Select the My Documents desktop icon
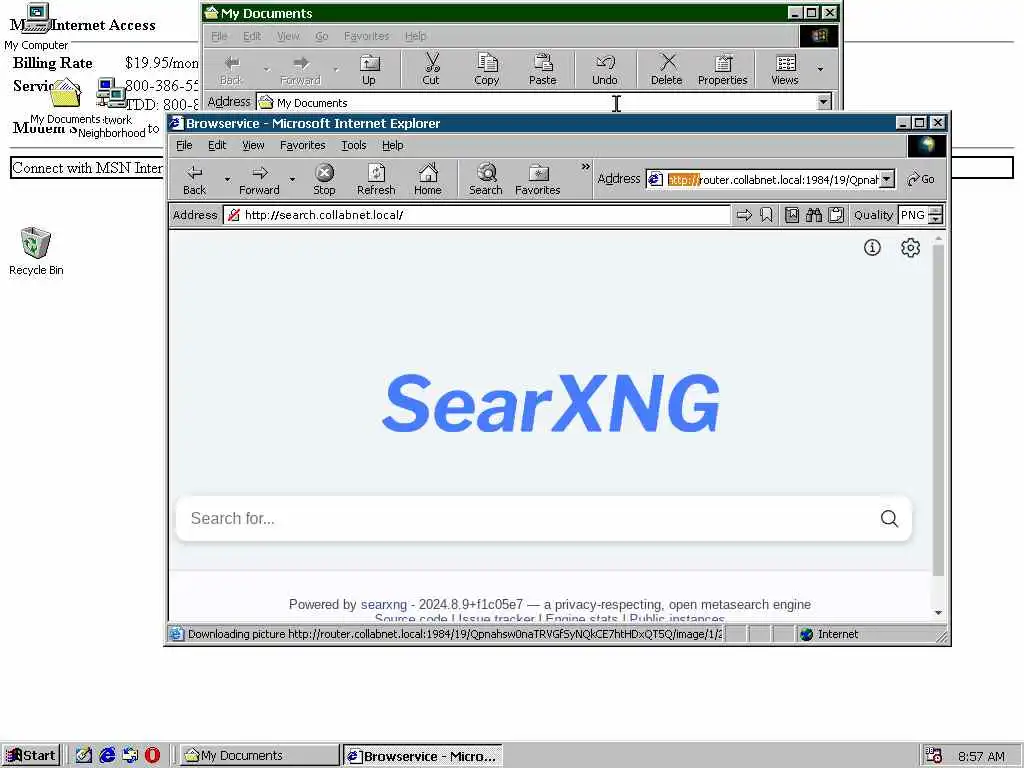This screenshot has width=1024, height=768. pos(65,101)
